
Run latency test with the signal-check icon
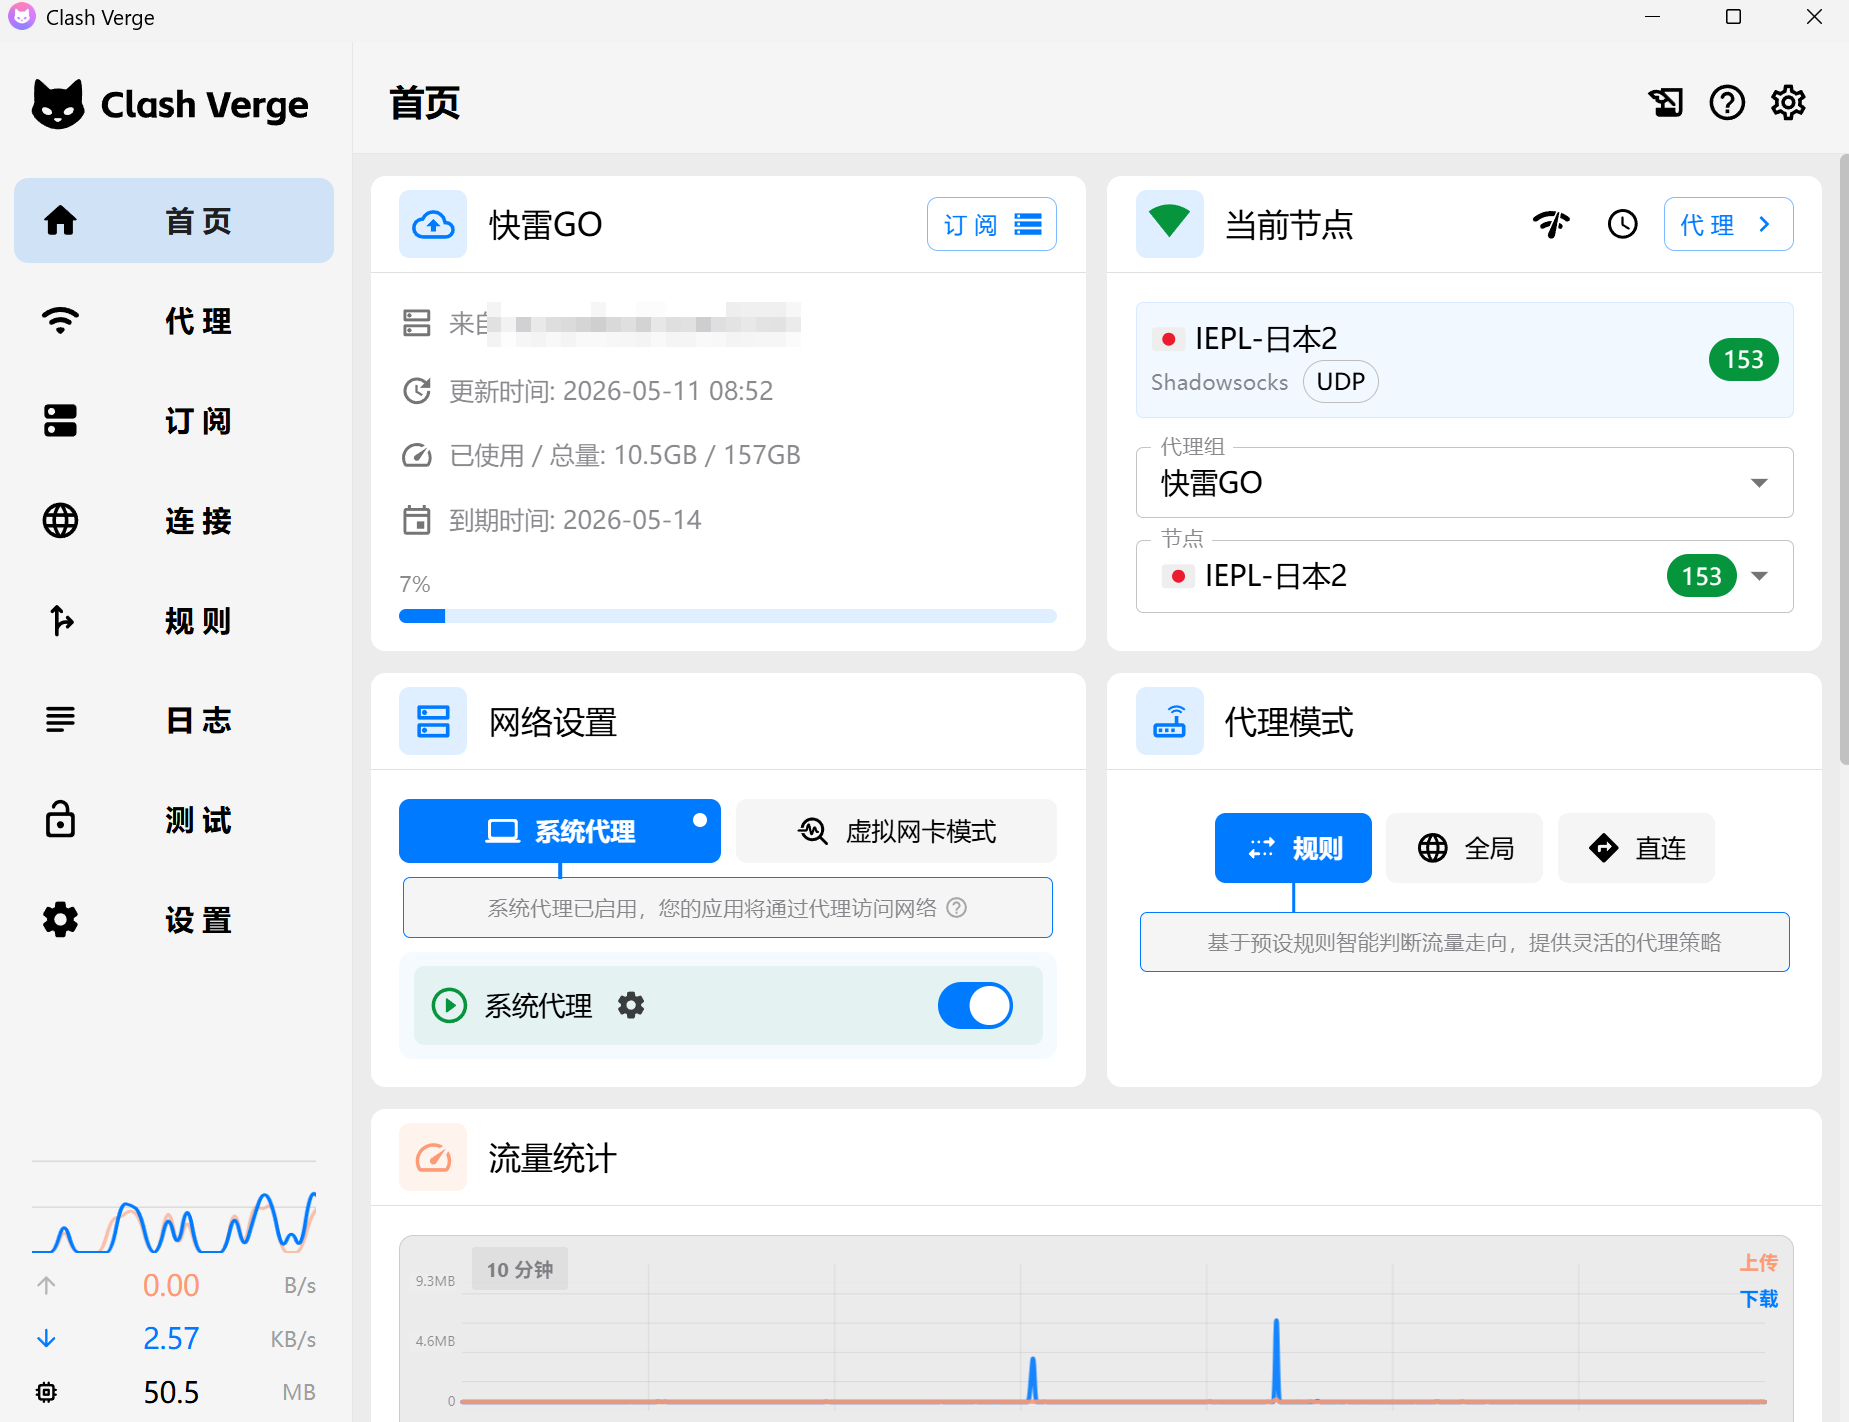[x=1551, y=224]
